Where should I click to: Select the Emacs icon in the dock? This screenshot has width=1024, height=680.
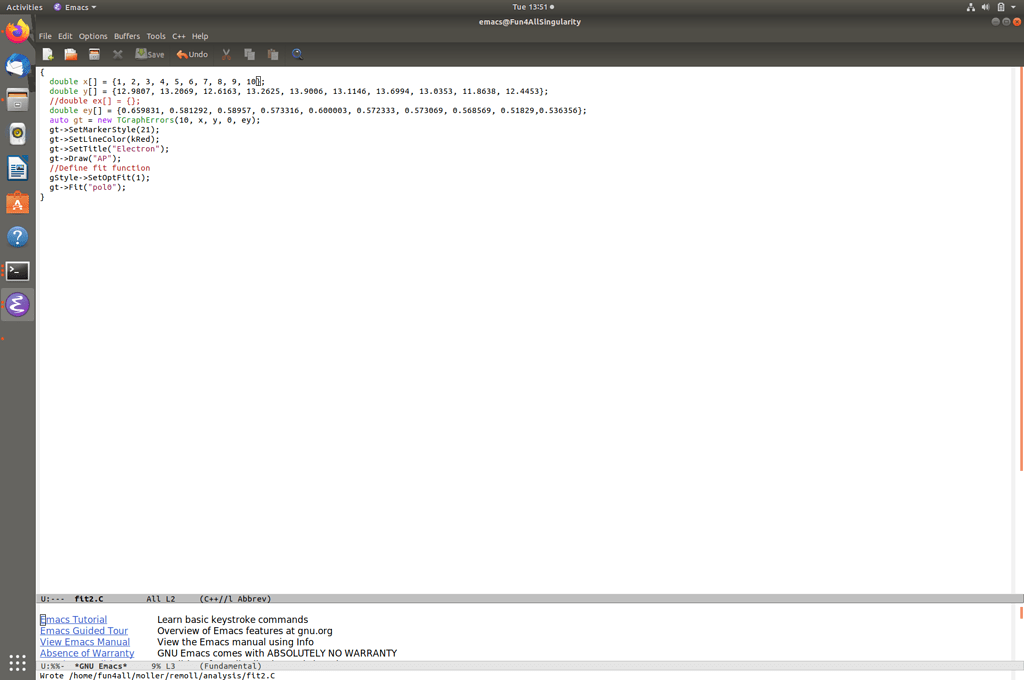17,304
